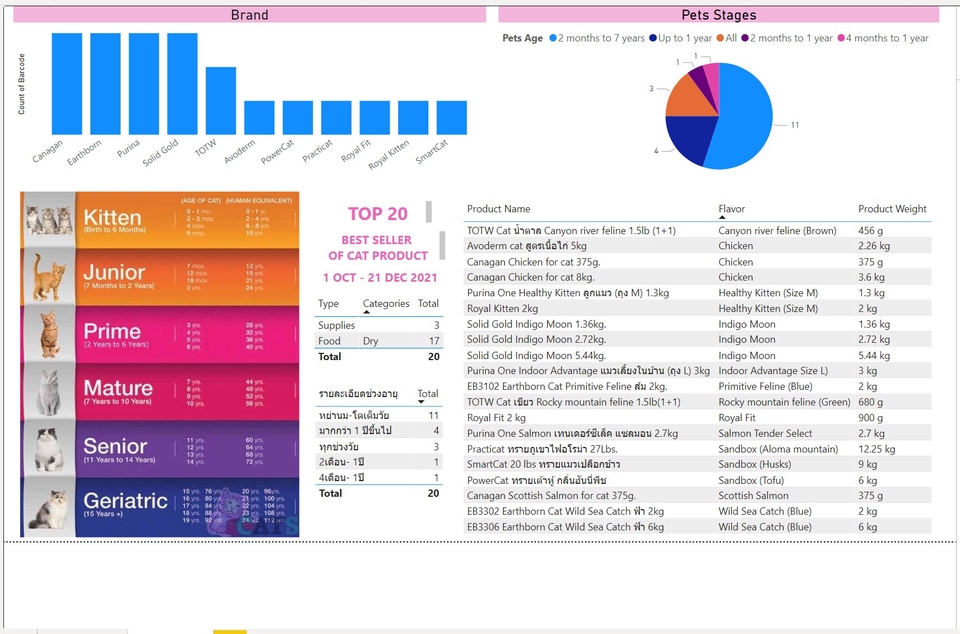This screenshot has width=960, height=634.
Task: Click the PowerCat bar in Brand chart
Action: (x=298, y=118)
